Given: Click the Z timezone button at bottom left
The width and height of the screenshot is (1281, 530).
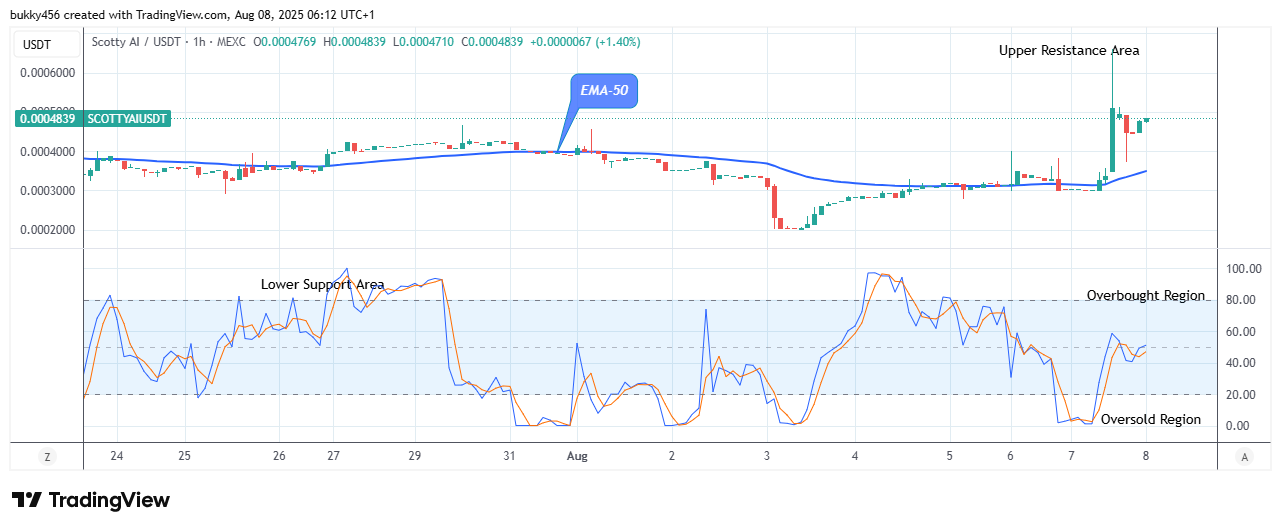Looking at the screenshot, I should click(x=46, y=456).
